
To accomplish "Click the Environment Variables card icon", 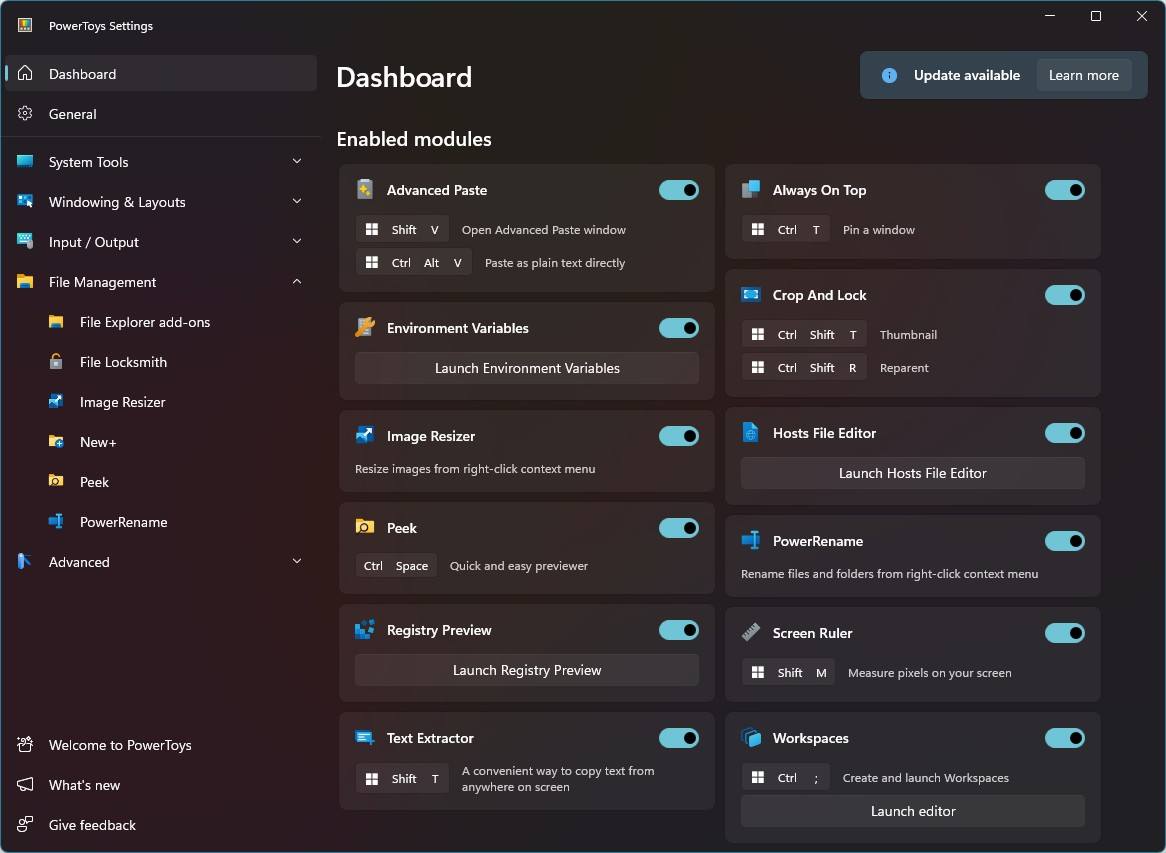I will (x=364, y=327).
